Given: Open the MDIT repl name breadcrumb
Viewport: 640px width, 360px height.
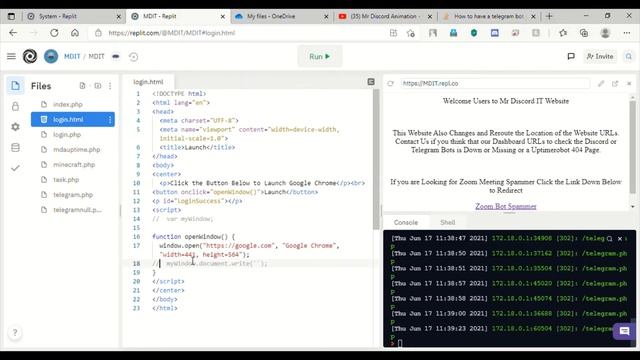Looking at the screenshot, I should [96, 56].
